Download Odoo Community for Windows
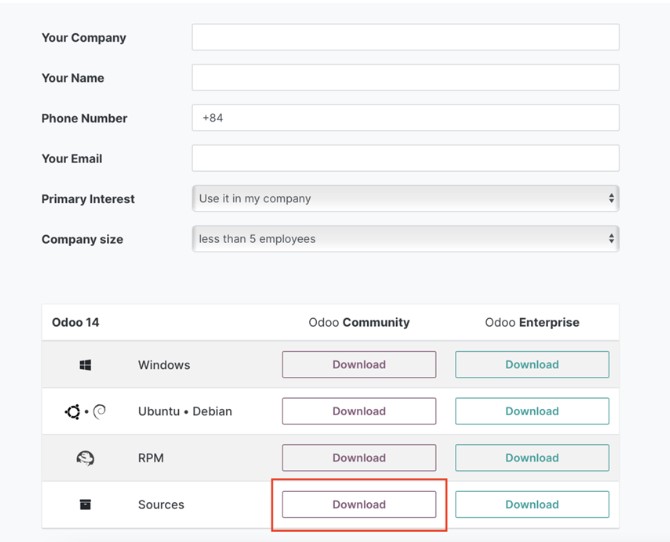 [x=359, y=365]
